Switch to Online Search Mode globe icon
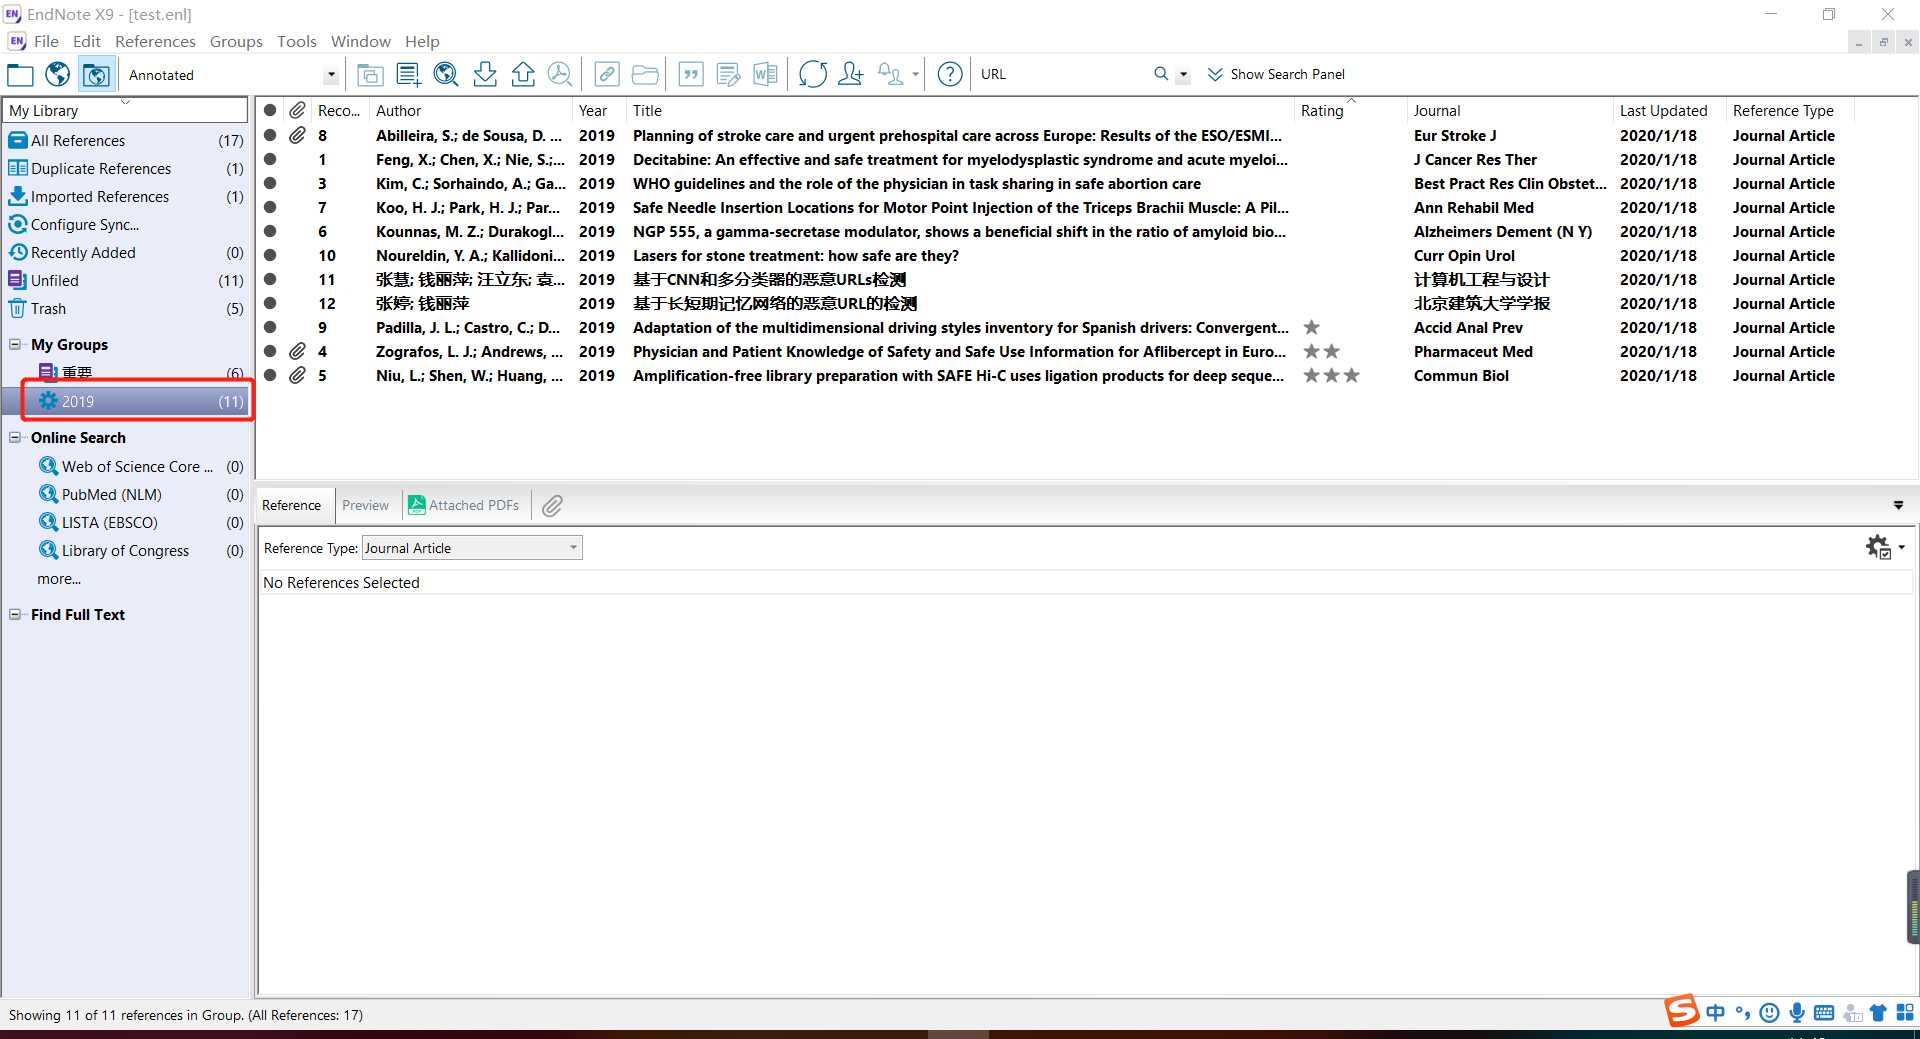This screenshot has width=1920, height=1039. (58, 74)
